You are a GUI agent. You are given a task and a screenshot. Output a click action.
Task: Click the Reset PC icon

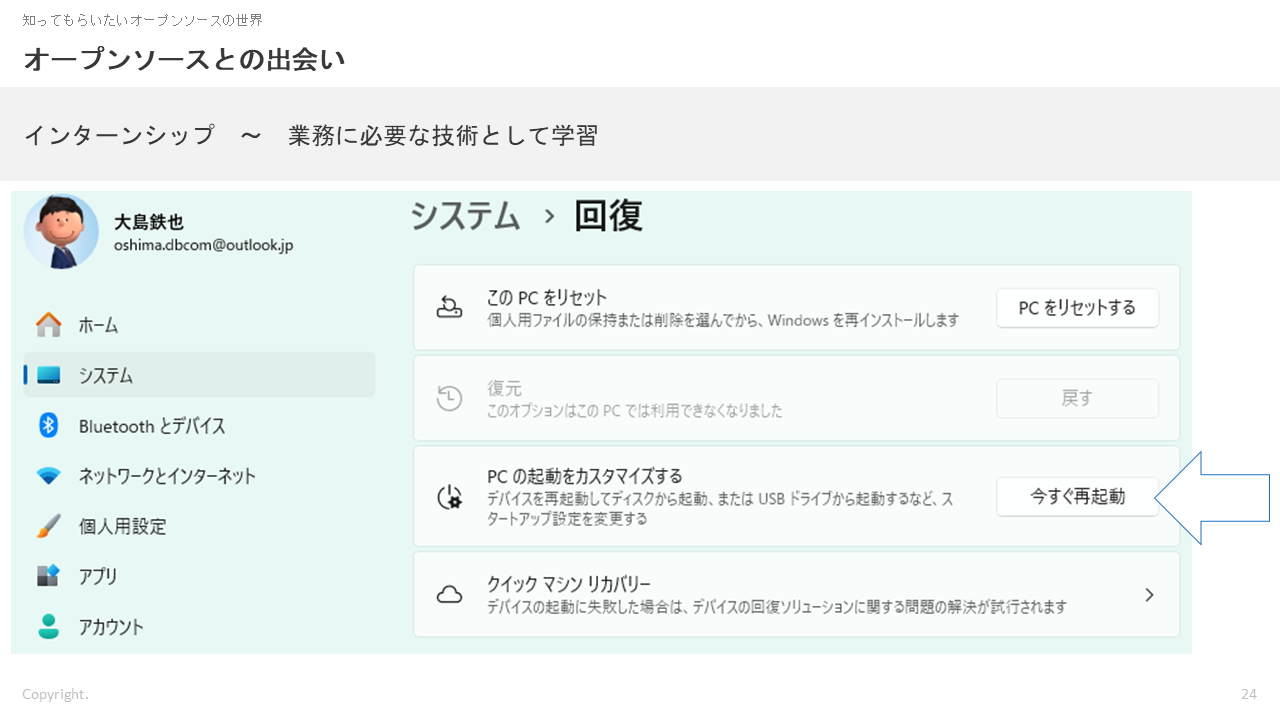click(x=450, y=307)
